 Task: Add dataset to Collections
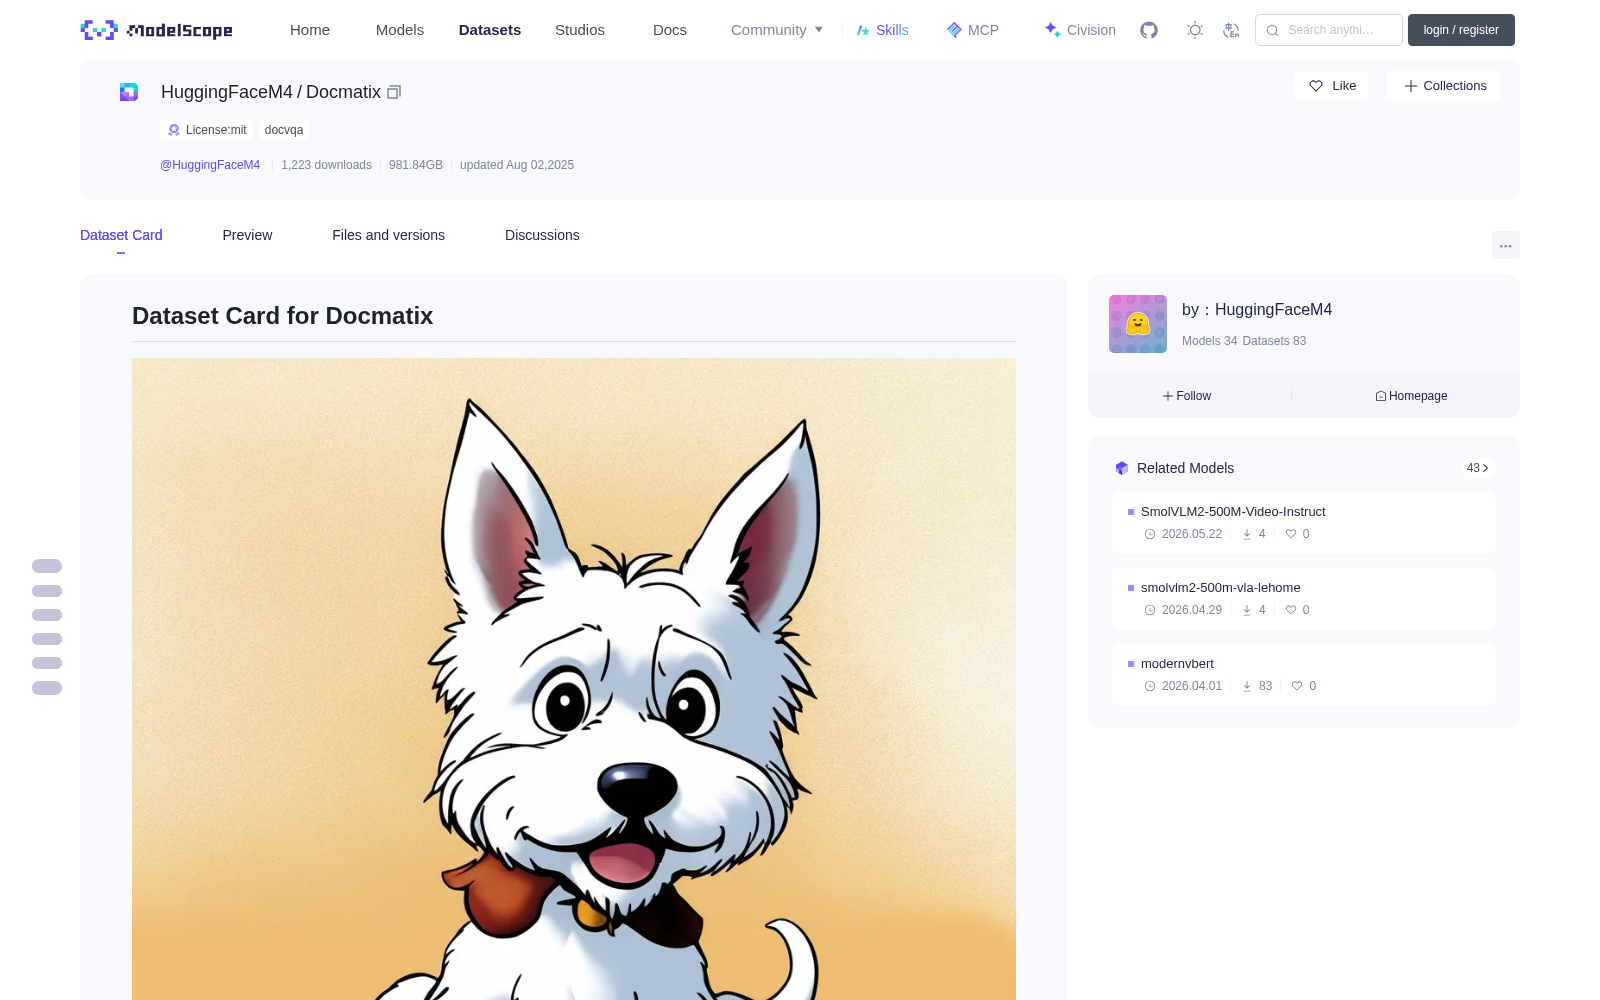1444,86
